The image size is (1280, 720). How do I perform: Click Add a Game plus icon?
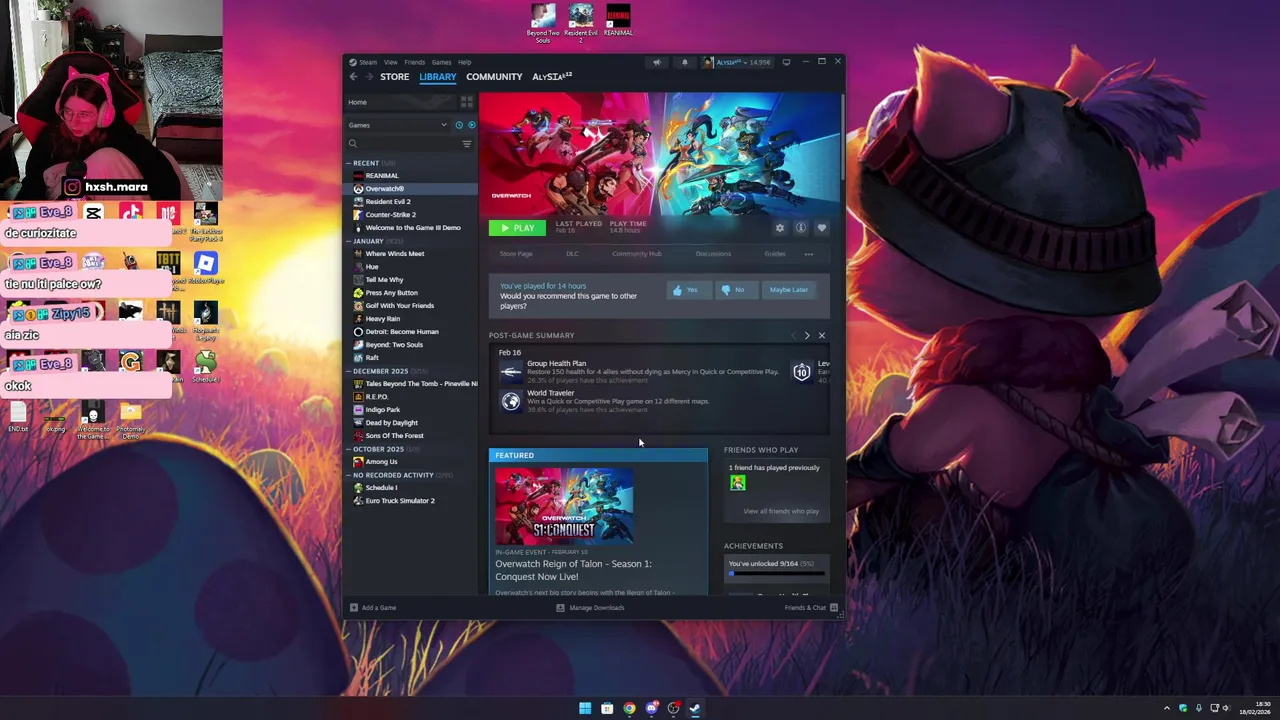[x=353, y=608]
